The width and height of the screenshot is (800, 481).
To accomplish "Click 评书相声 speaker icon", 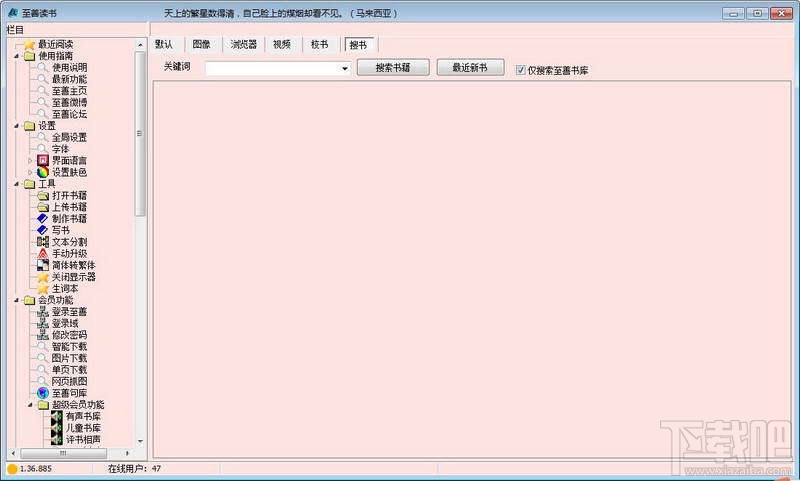I will tap(57, 440).
